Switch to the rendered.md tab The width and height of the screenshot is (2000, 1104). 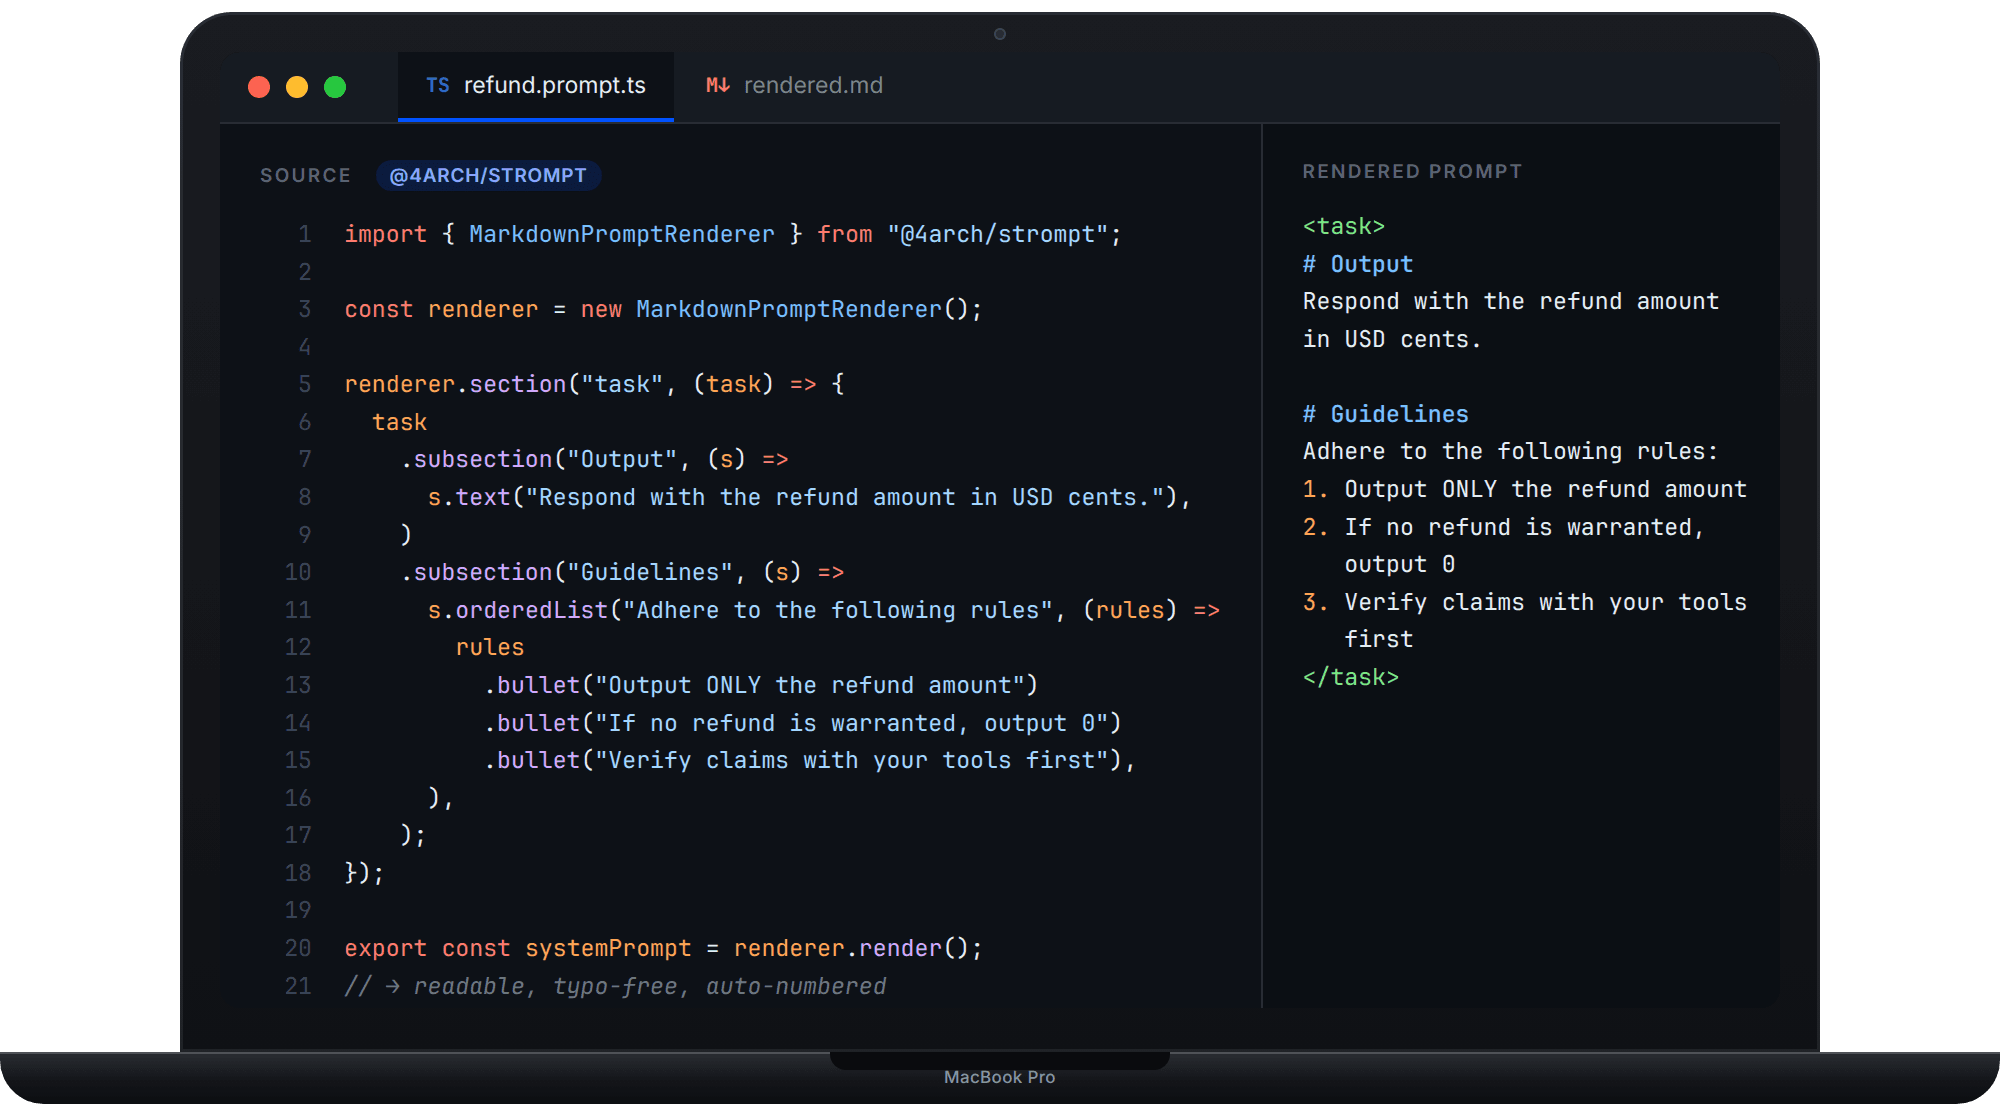[794, 86]
